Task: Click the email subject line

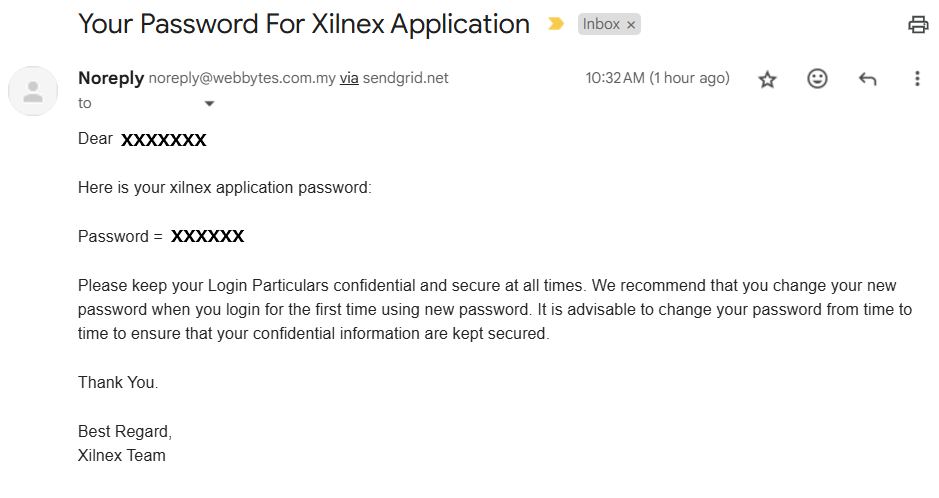Action: [x=304, y=24]
